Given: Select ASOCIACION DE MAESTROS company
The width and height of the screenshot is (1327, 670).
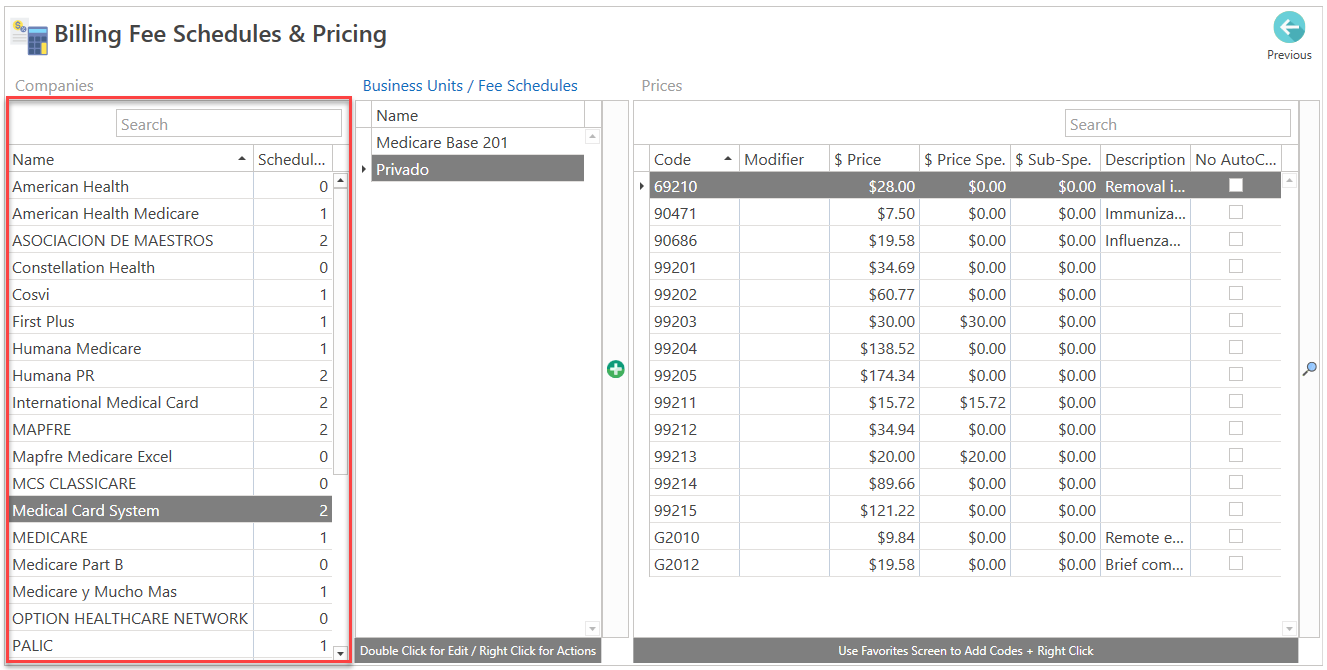Looking at the screenshot, I should (170, 240).
